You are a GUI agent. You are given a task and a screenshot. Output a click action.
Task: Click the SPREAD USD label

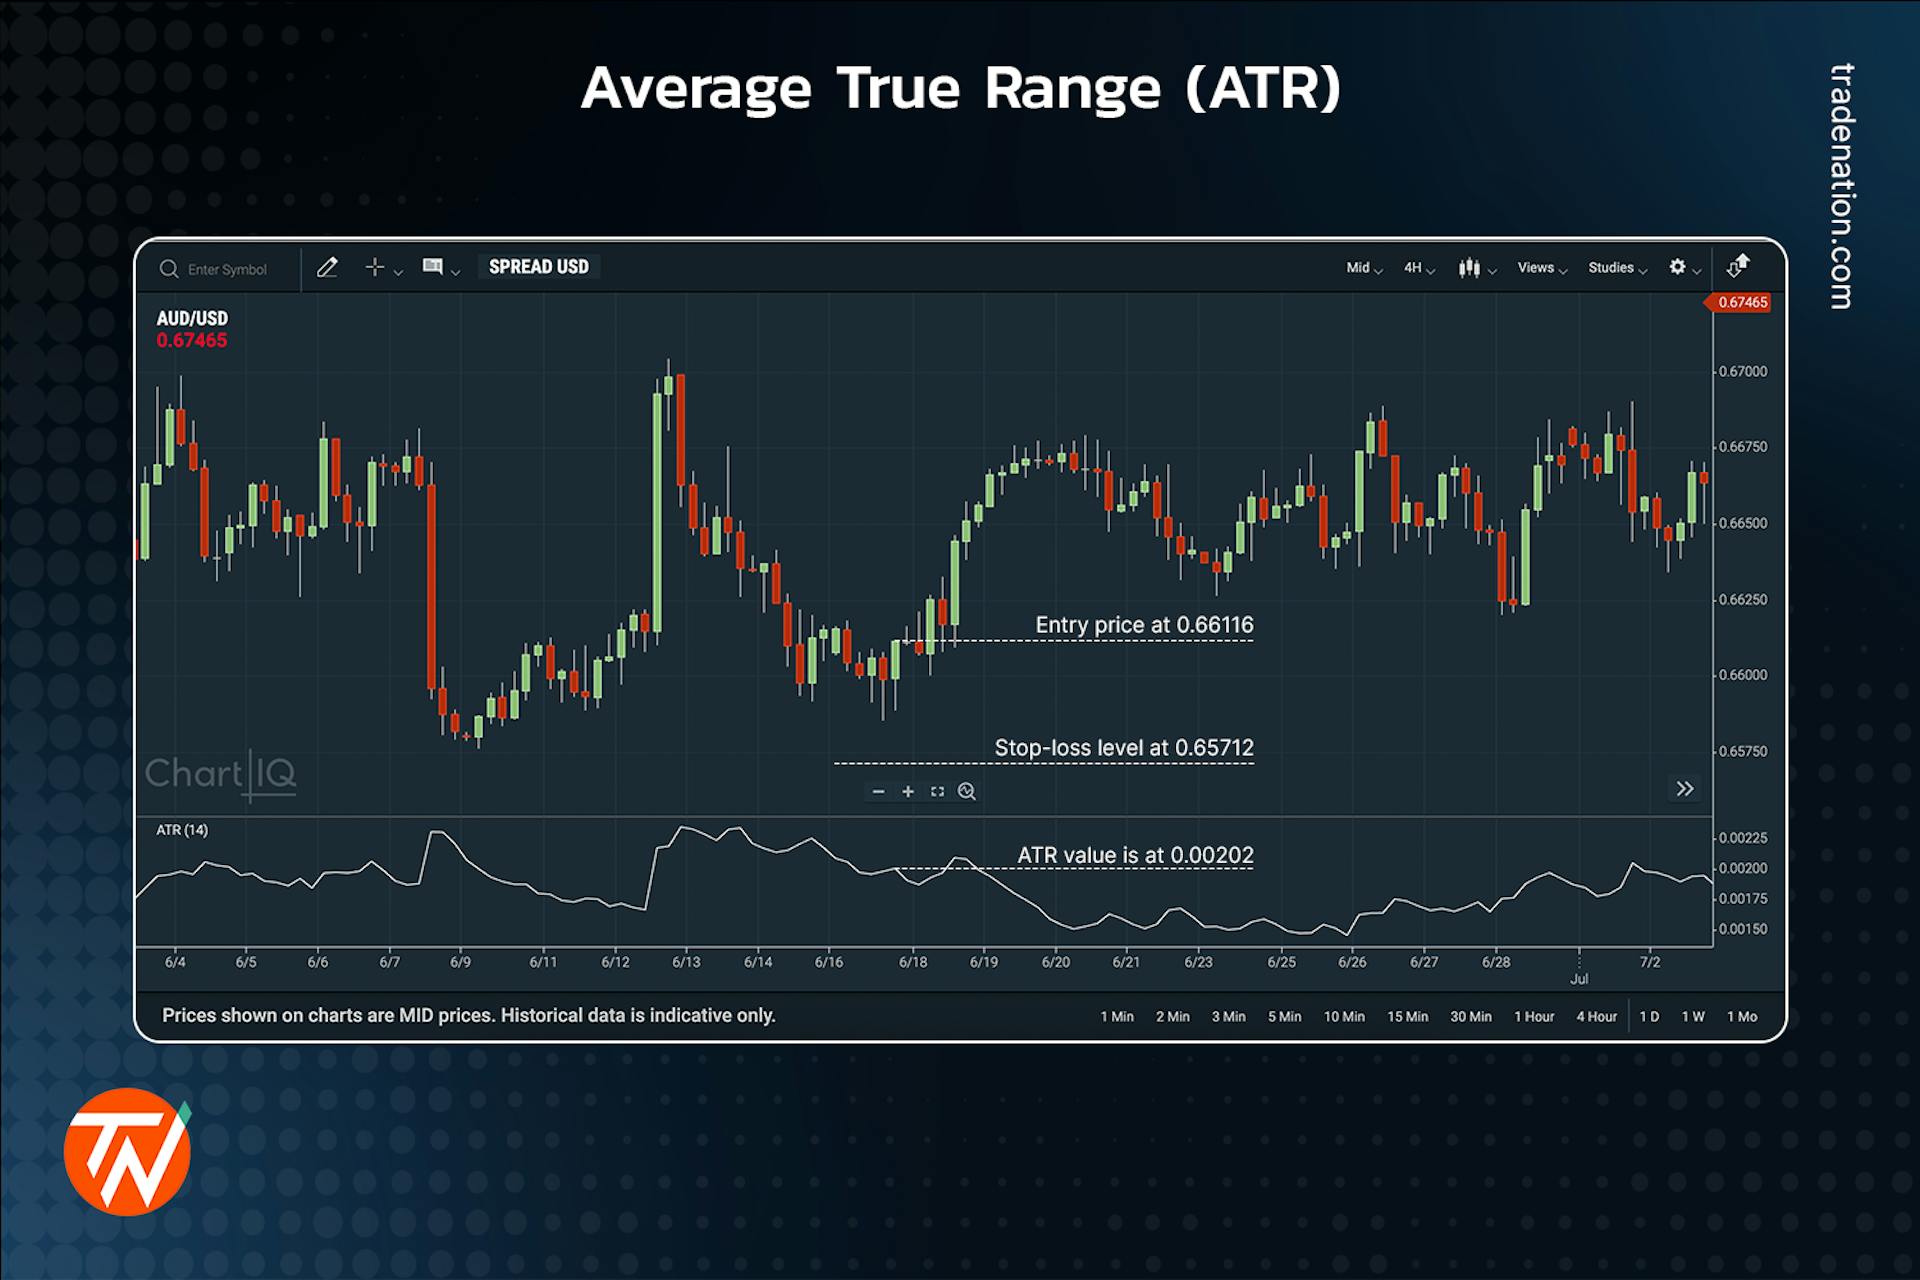click(x=539, y=267)
